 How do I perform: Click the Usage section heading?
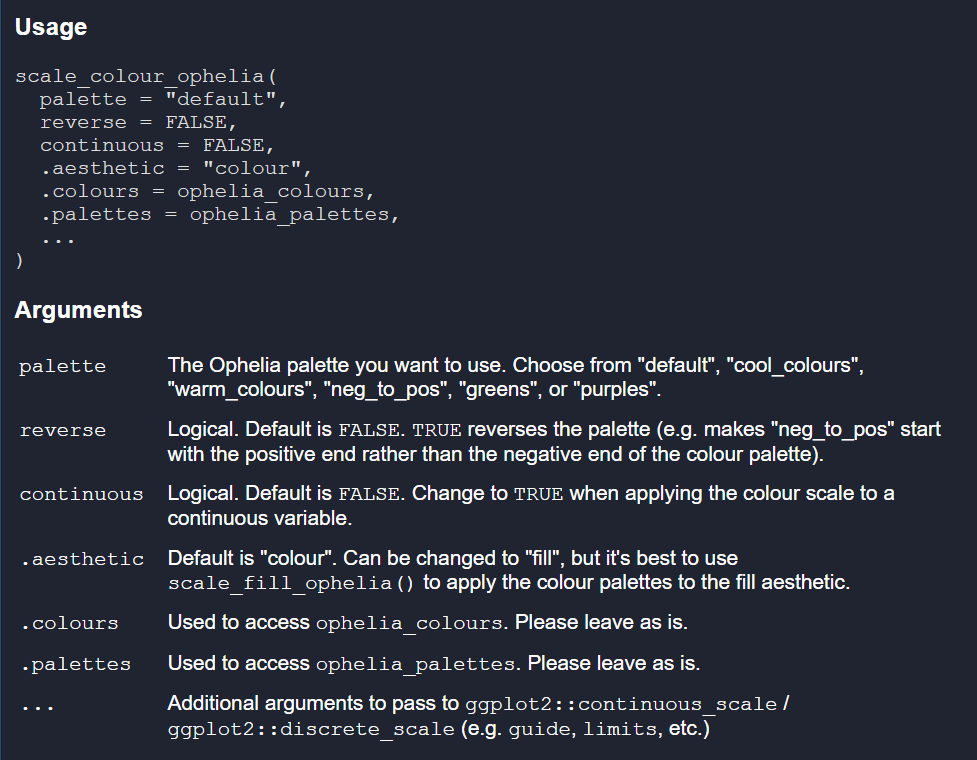51,28
